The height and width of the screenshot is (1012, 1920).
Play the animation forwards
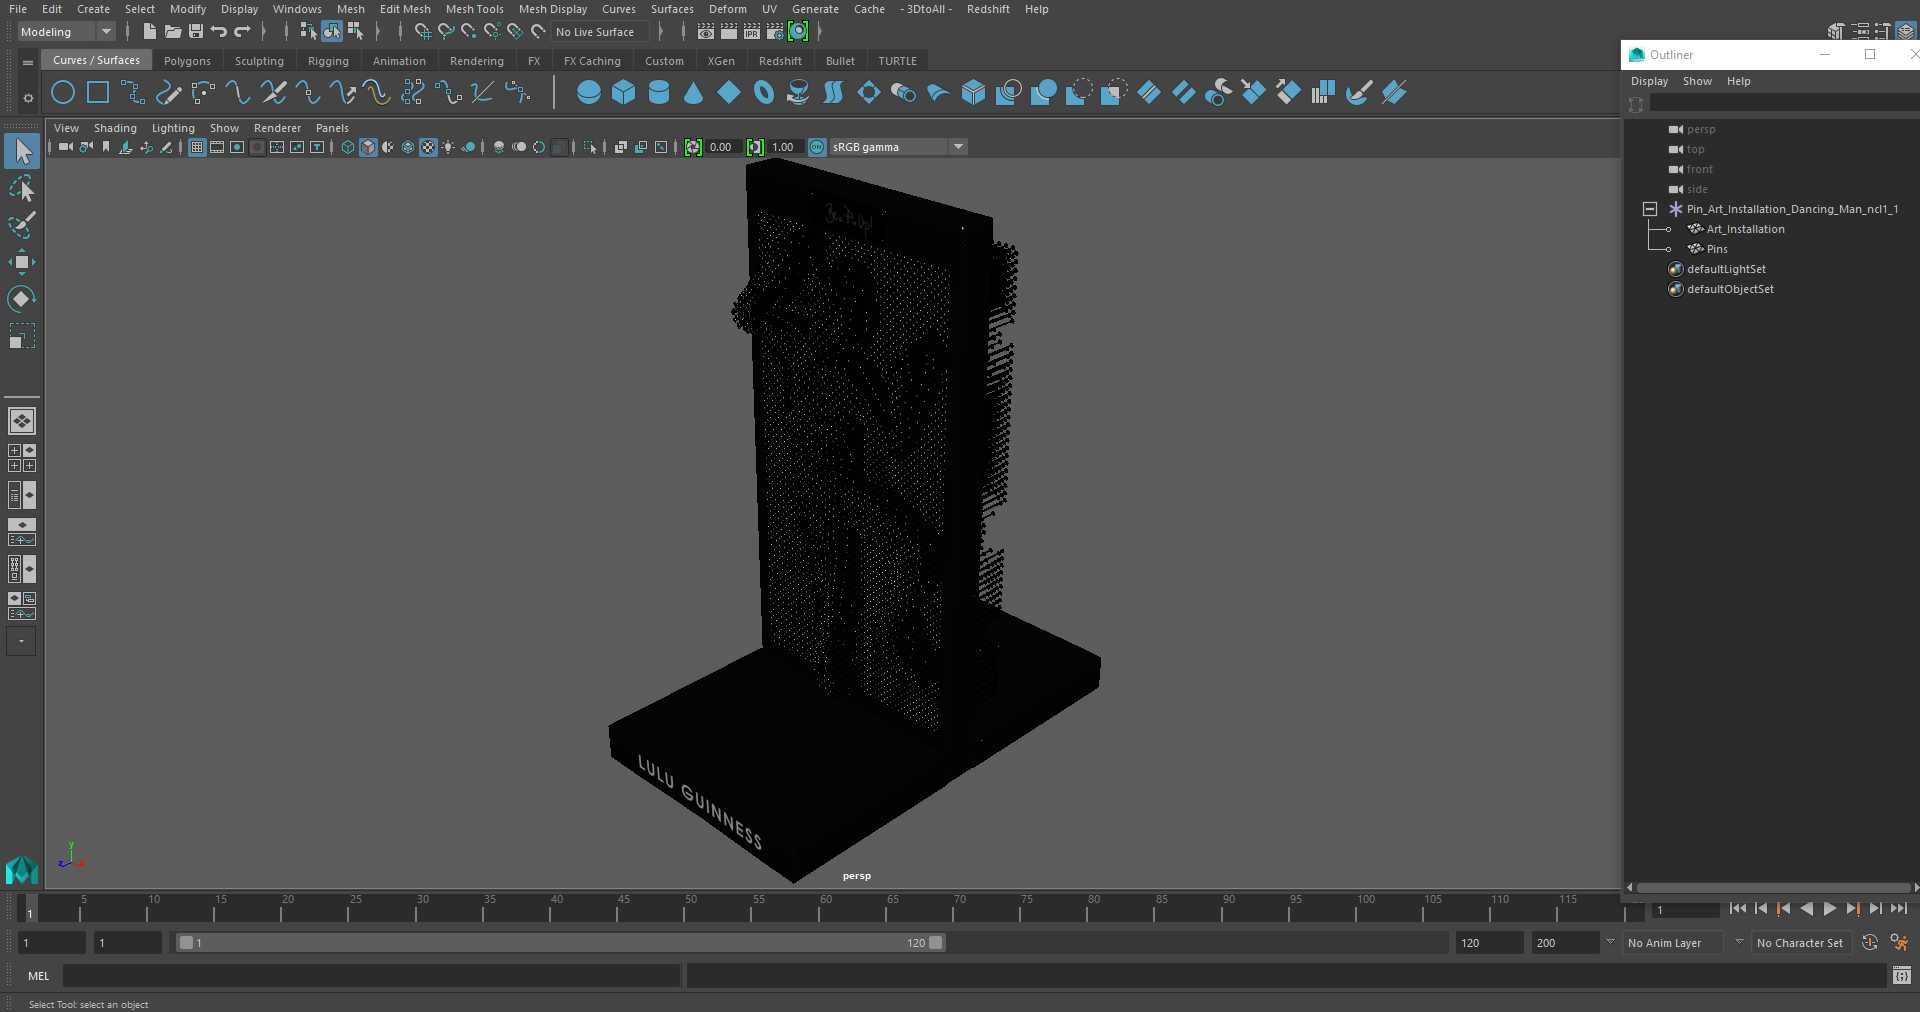1830,909
